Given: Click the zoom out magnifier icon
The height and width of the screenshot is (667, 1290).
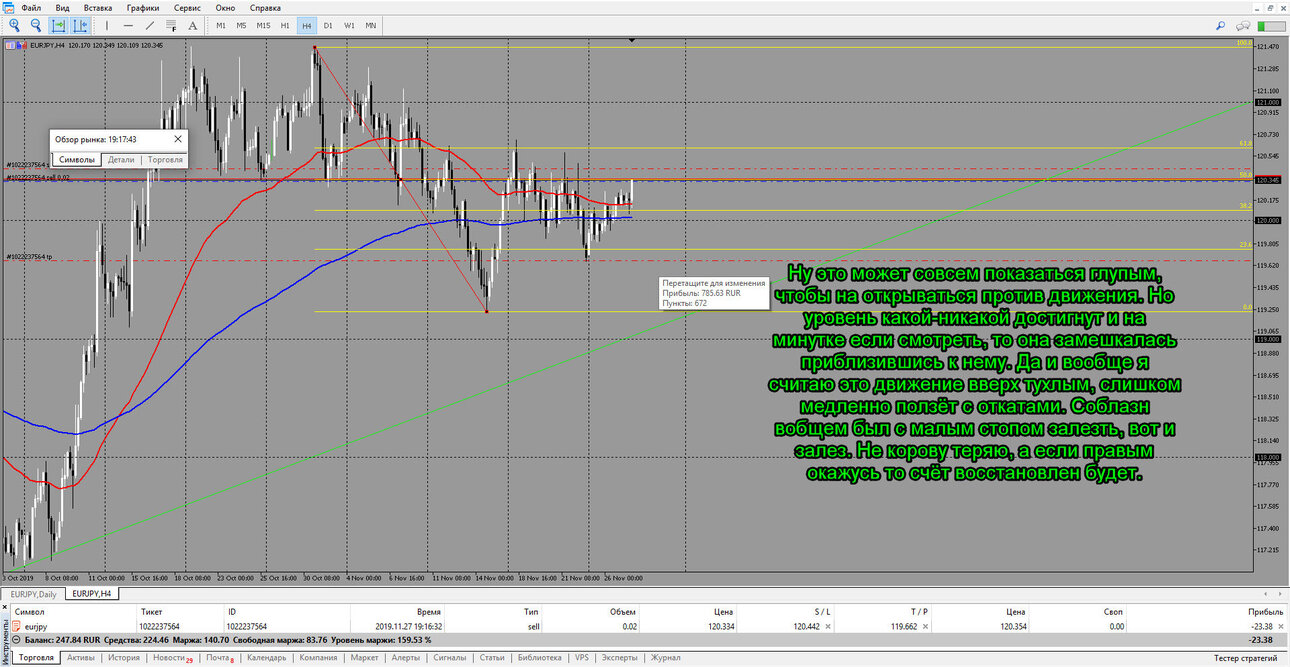Looking at the screenshot, I should 36,25.
